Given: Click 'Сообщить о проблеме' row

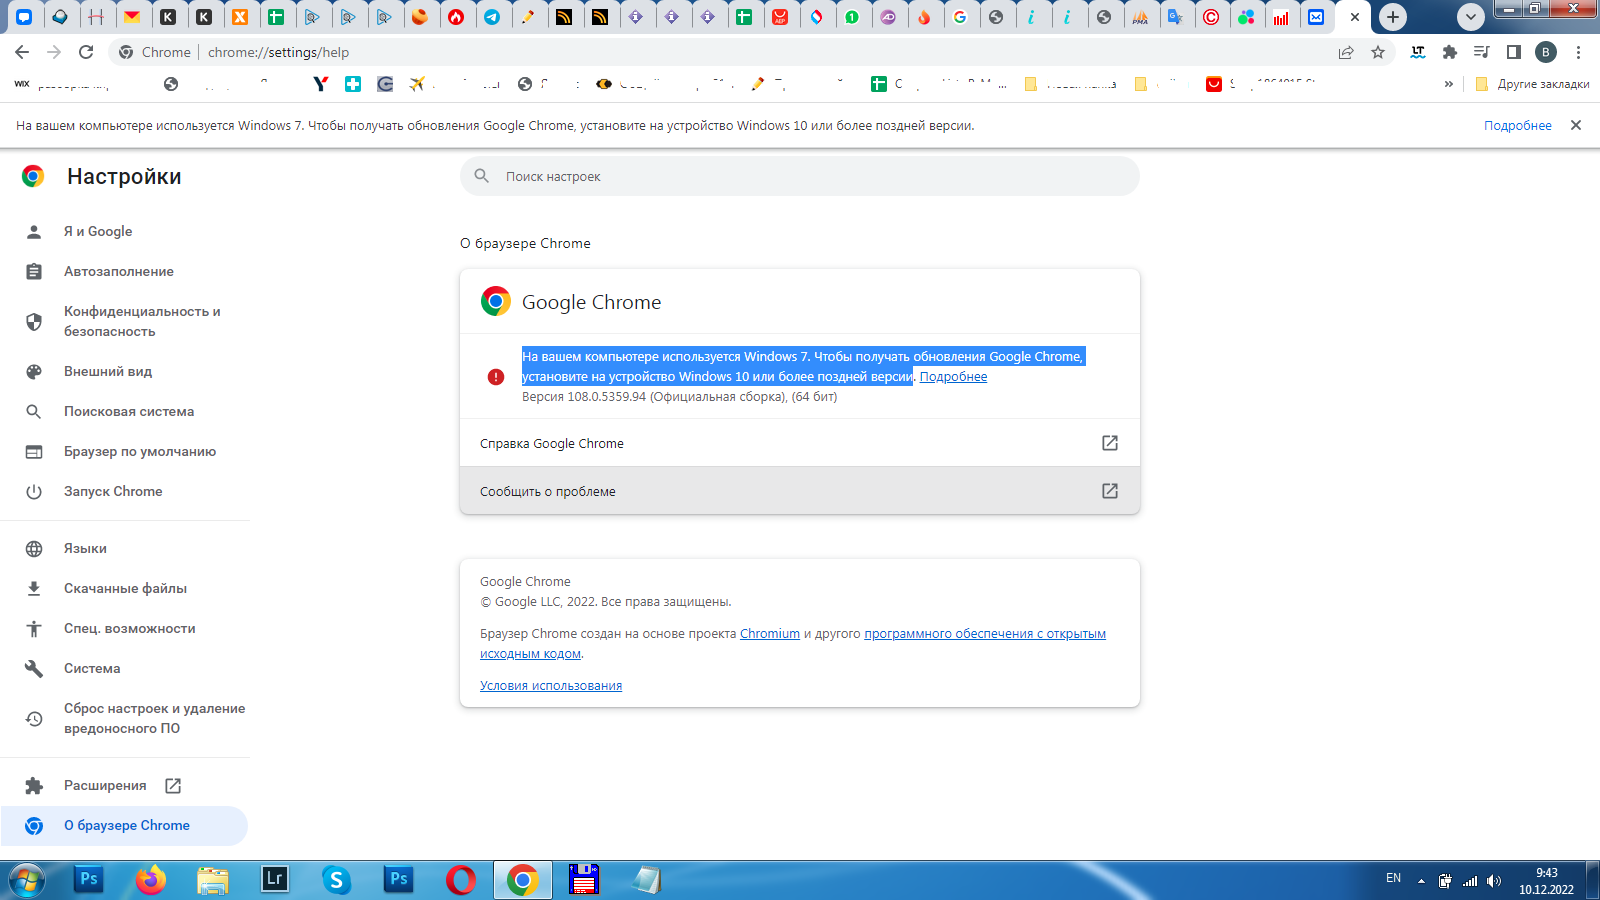Looking at the screenshot, I should [800, 491].
